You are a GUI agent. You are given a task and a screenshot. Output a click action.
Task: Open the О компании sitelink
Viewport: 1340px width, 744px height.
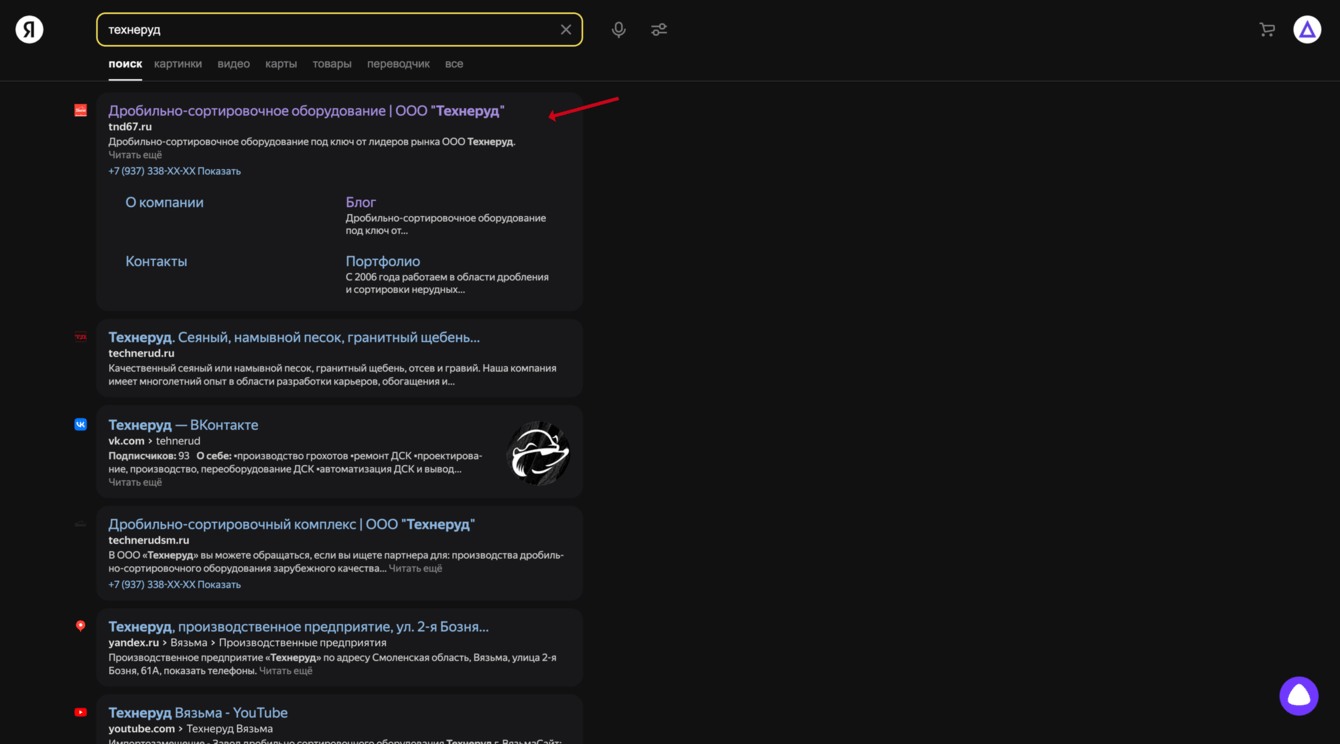(x=164, y=202)
